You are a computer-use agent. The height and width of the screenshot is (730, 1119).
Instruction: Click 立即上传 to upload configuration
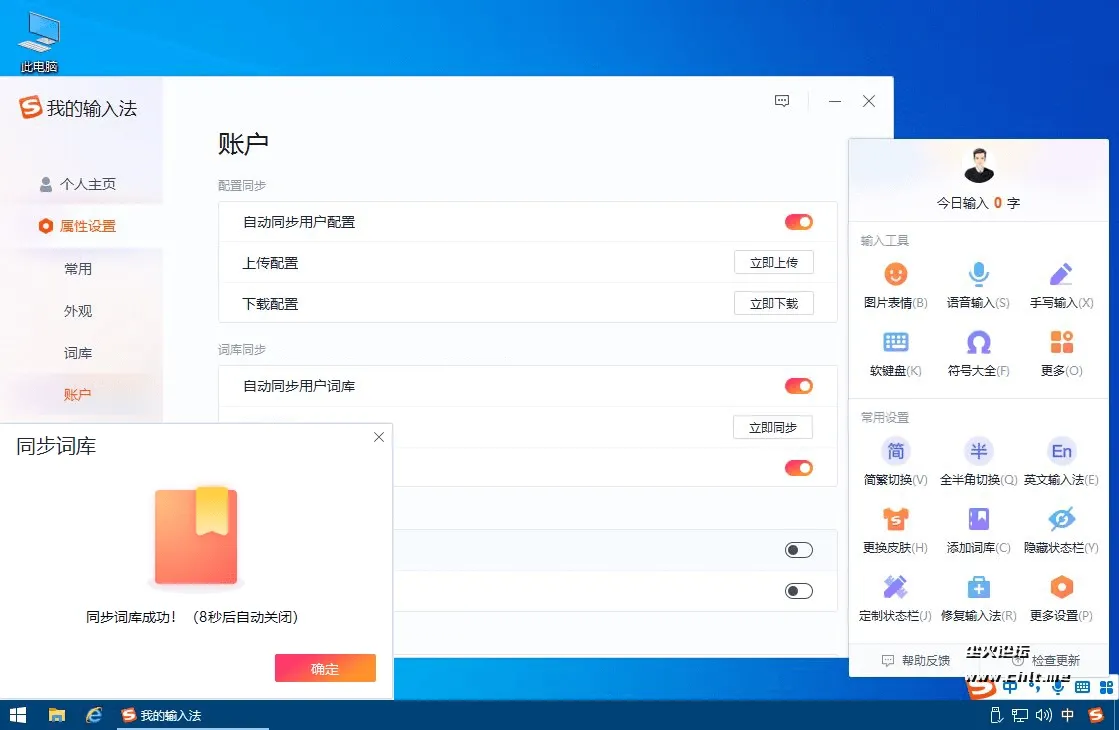point(773,262)
